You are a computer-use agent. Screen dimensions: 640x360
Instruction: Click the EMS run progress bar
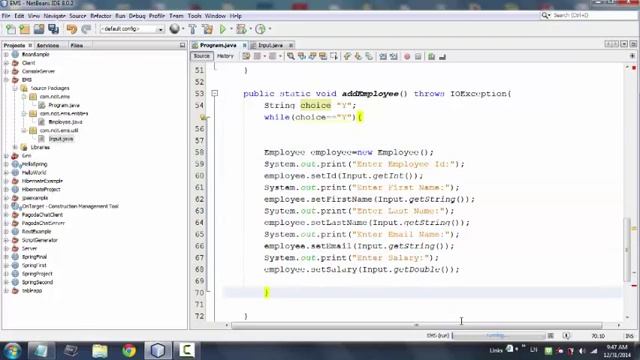(499, 336)
